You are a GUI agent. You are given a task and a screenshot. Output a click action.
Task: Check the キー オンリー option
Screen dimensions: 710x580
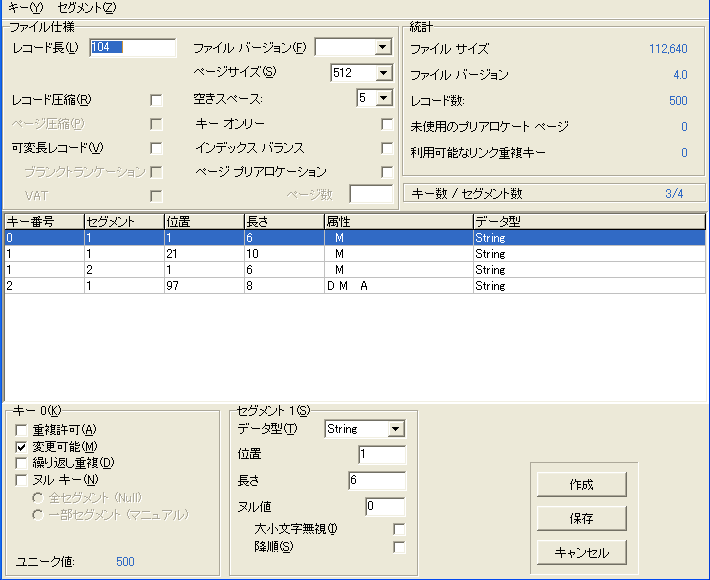coord(387,124)
